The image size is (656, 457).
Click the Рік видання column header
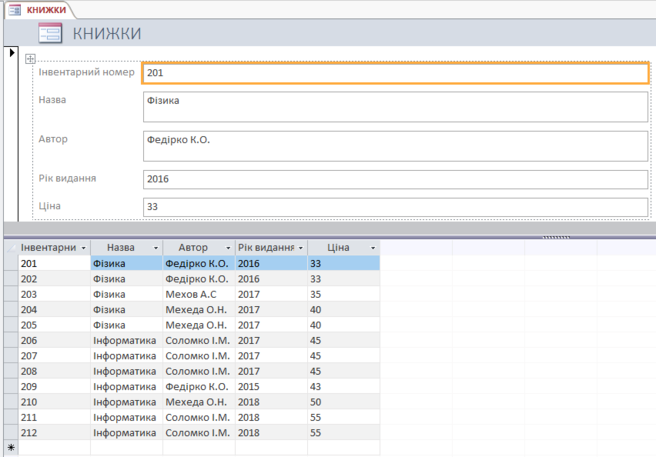coord(271,248)
